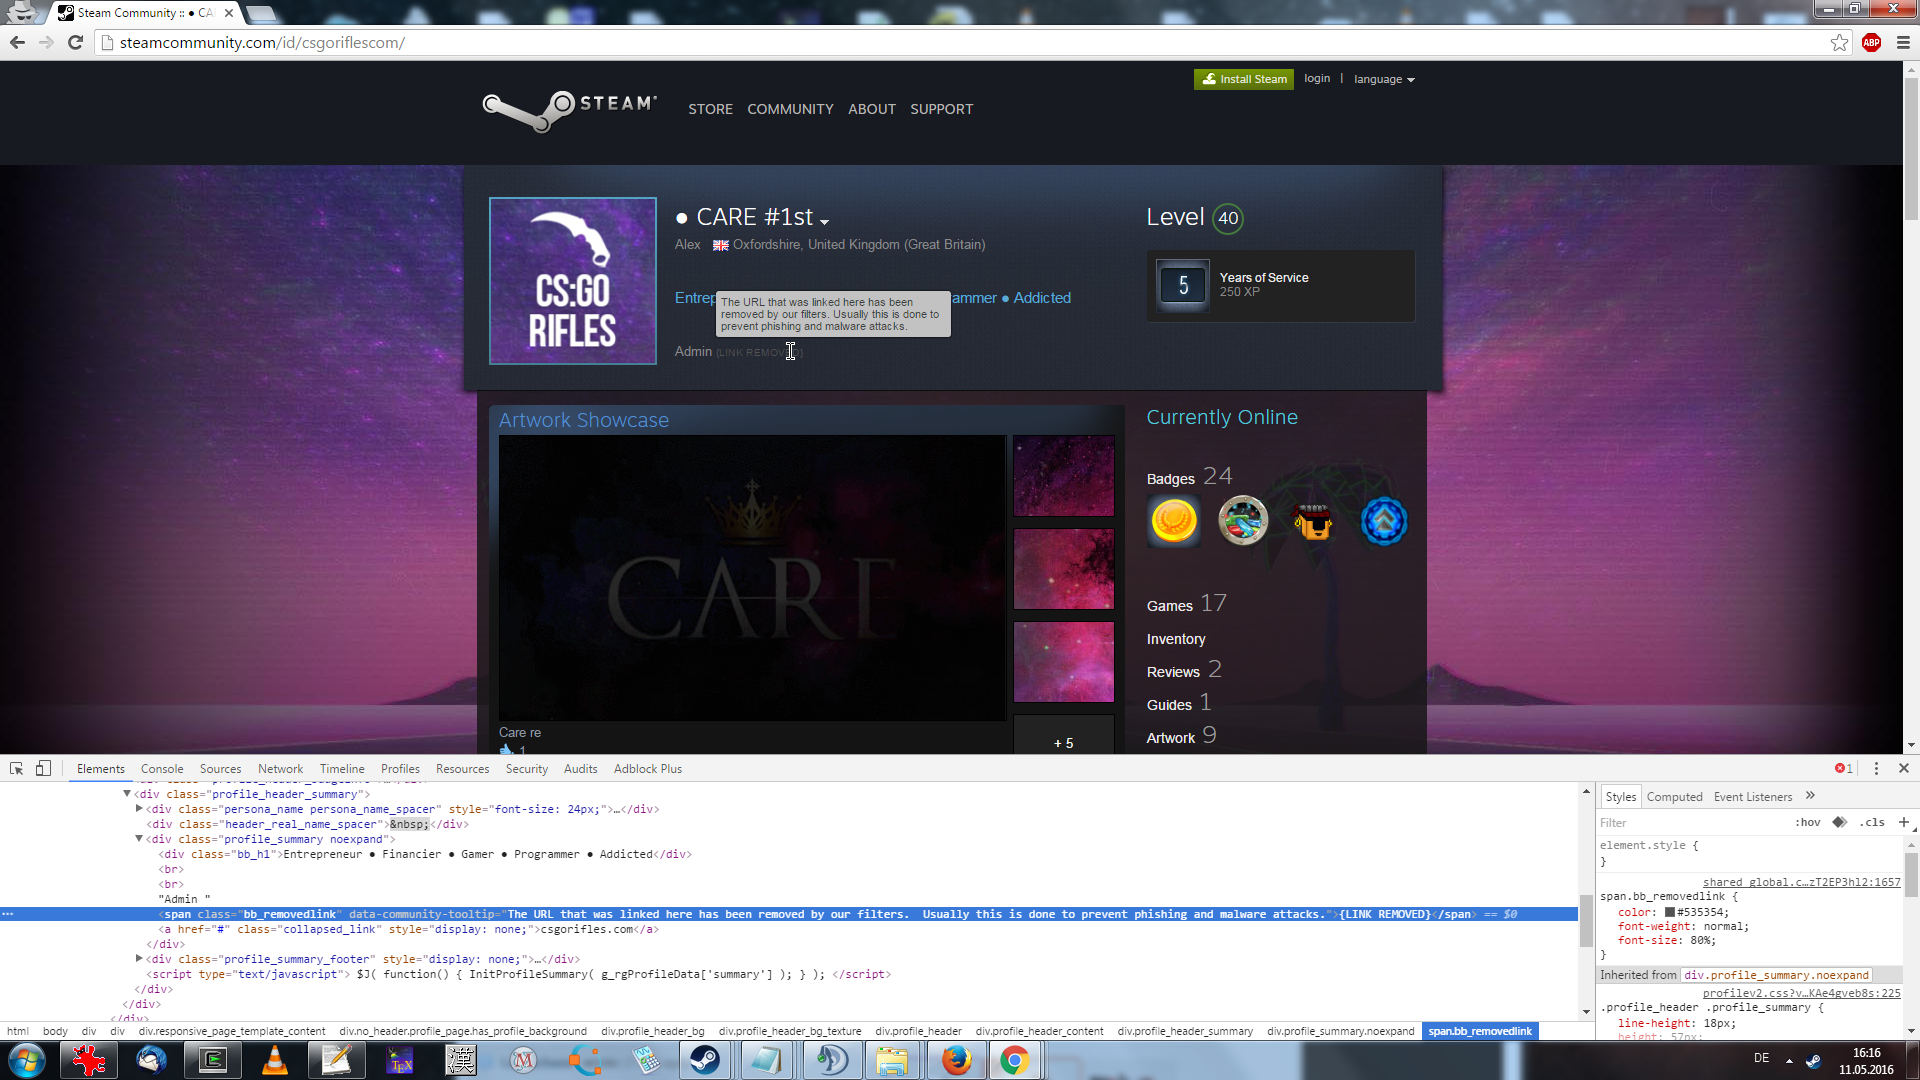The image size is (1920, 1080).
Task: Bookmark this page with the star icon
Action: [x=1839, y=42]
